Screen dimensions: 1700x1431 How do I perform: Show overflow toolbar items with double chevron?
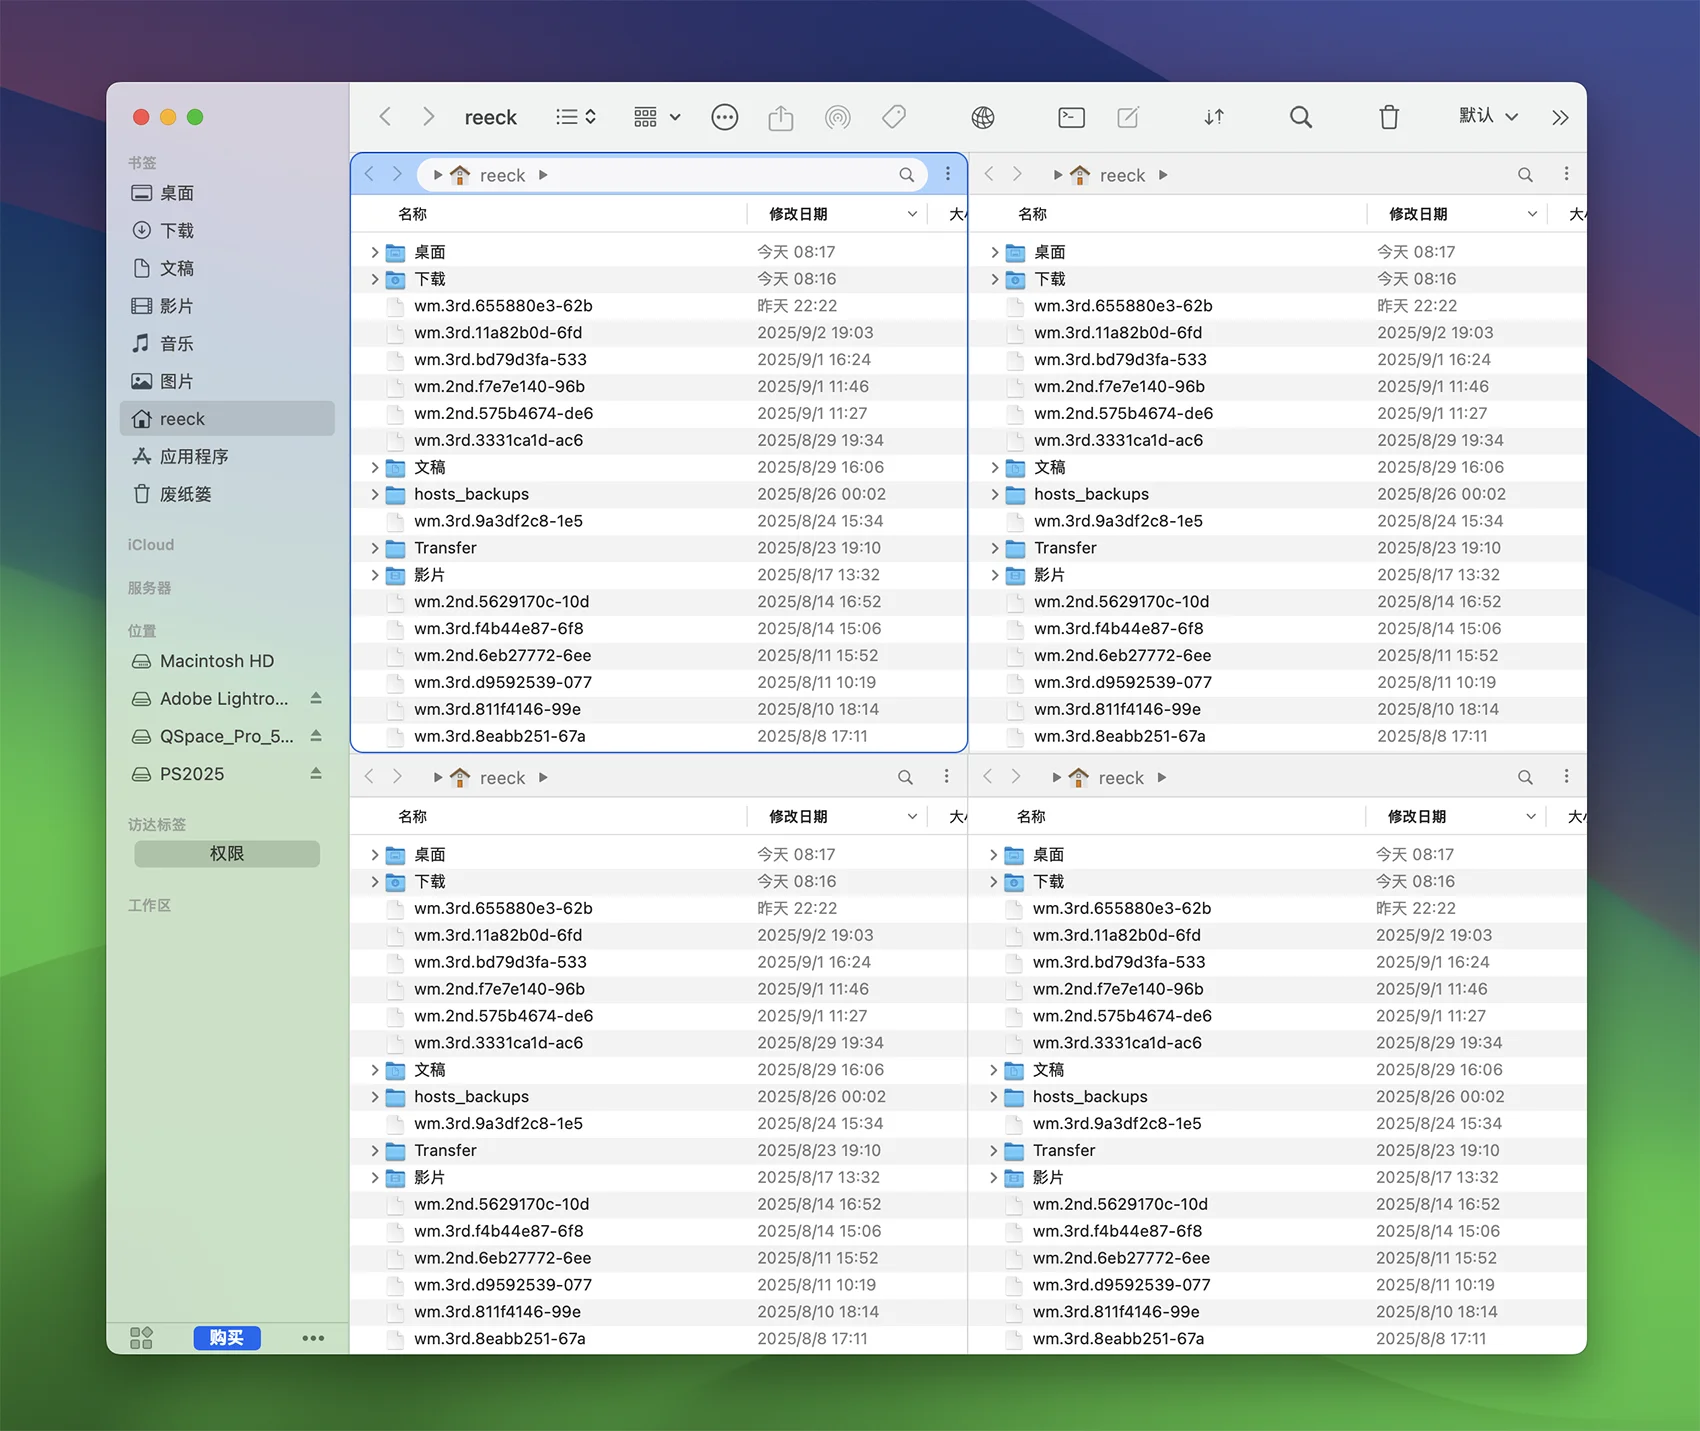(x=1560, y=118)
